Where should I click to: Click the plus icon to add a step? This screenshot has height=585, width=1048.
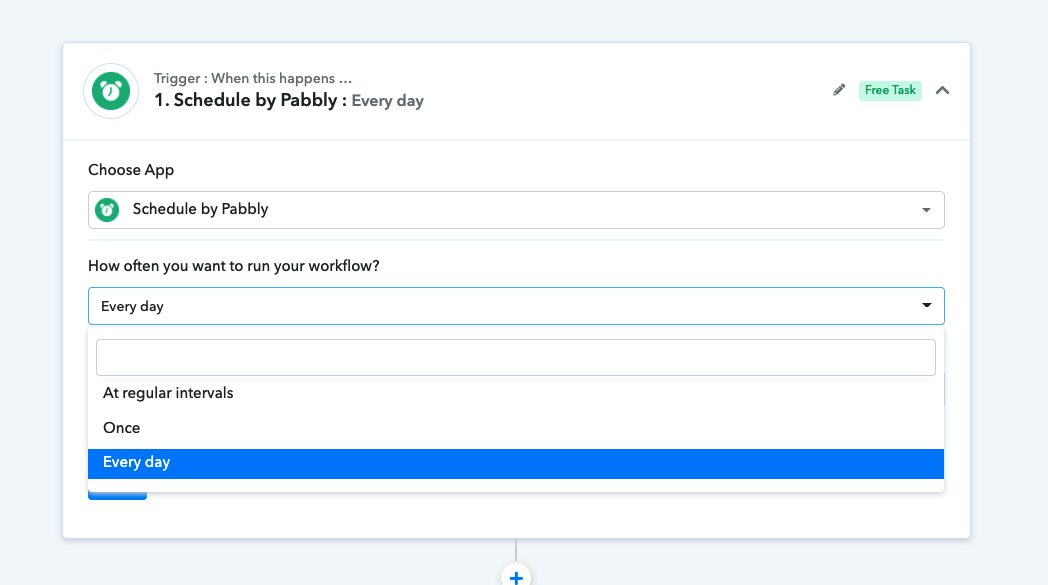pos(516,577)
